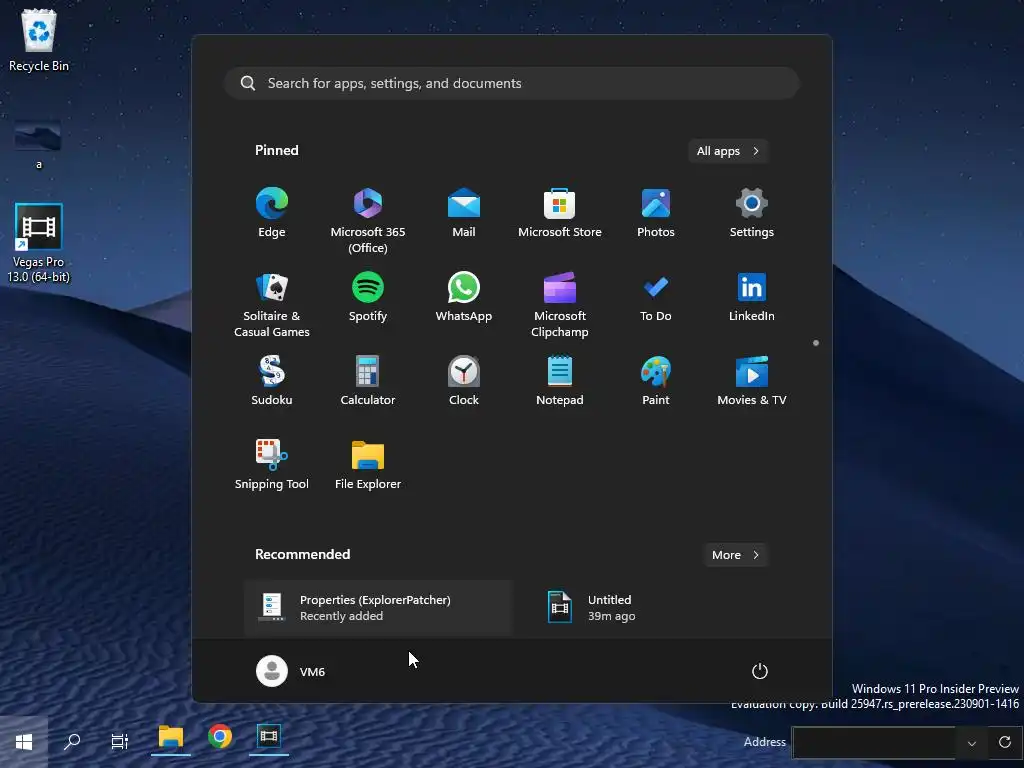
Task: Open LinkedIn
Action: point(752,297)
